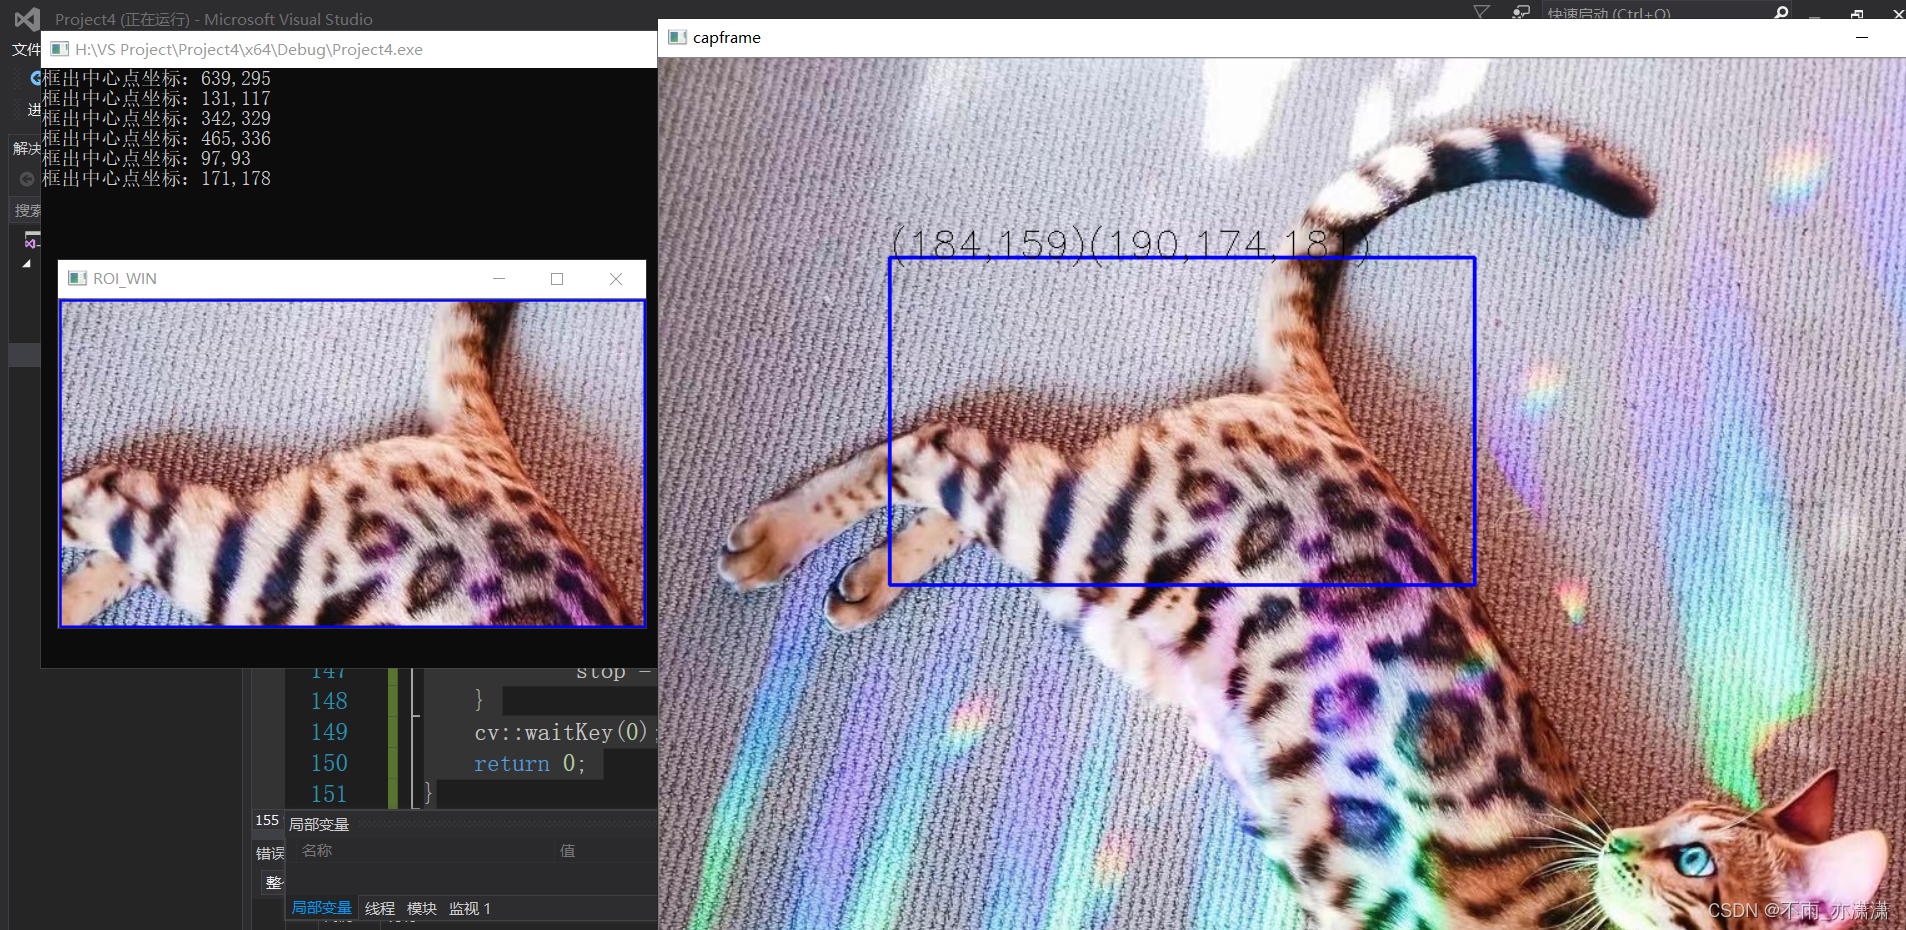Collapse the expanded solution tree node

click(27, 263)
